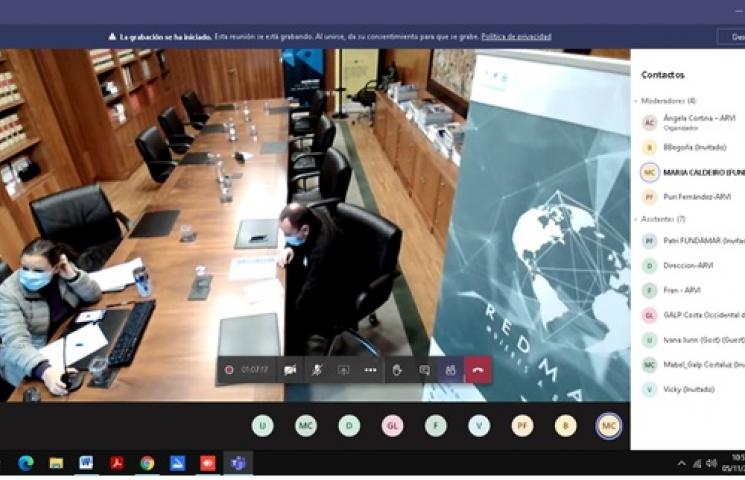Screen dimensions: 745x480
Task: Click the main conference room video feed
Action: pos(315,225)
